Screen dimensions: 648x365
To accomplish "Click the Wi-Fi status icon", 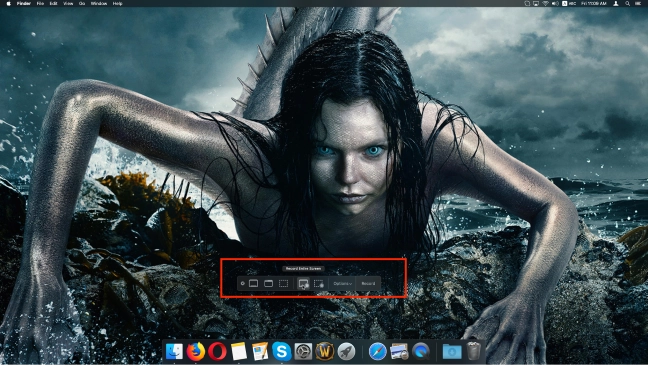I will click(545, 3).
